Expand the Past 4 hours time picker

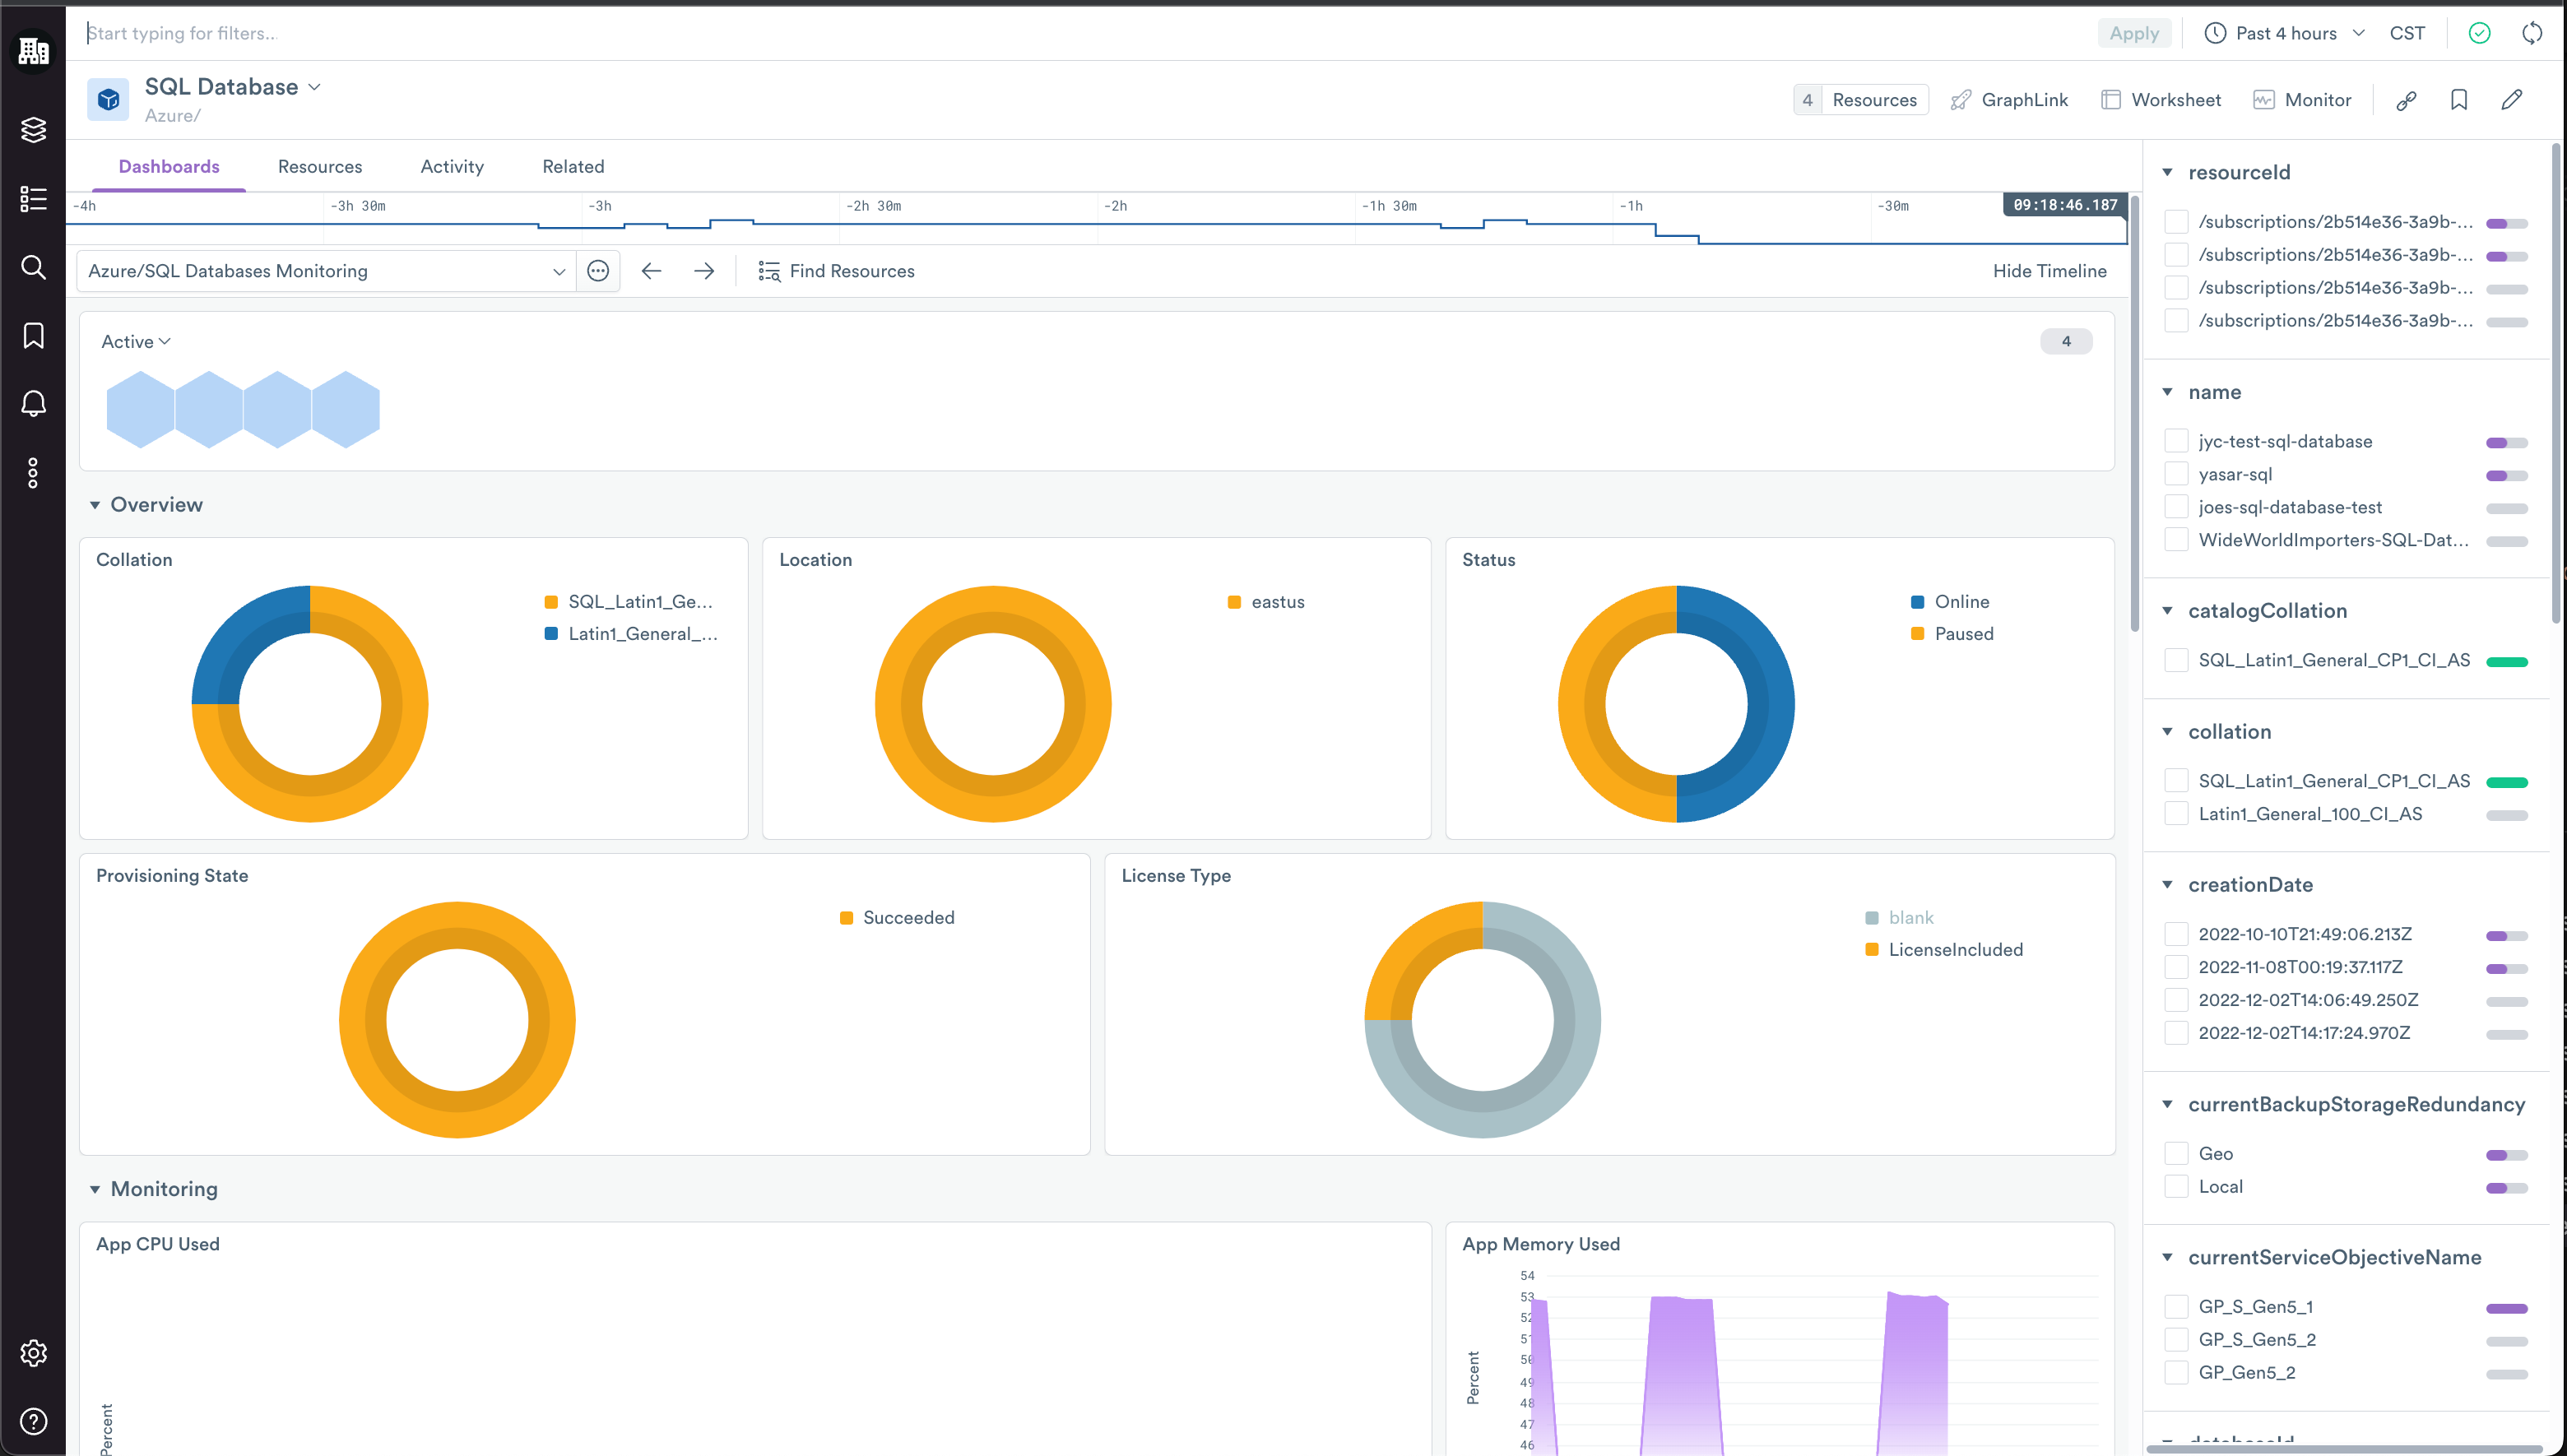coord(2285,33)
